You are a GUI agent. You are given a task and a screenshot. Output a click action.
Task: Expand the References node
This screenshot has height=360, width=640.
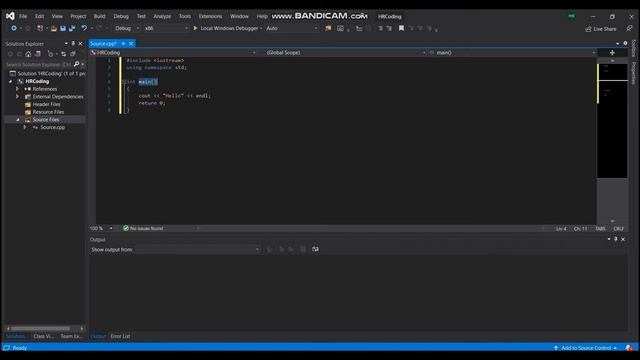point(17,89)
